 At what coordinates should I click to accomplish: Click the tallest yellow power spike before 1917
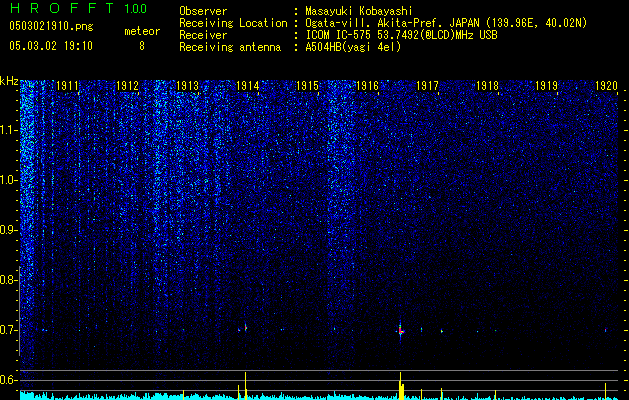tap(400, 385)
